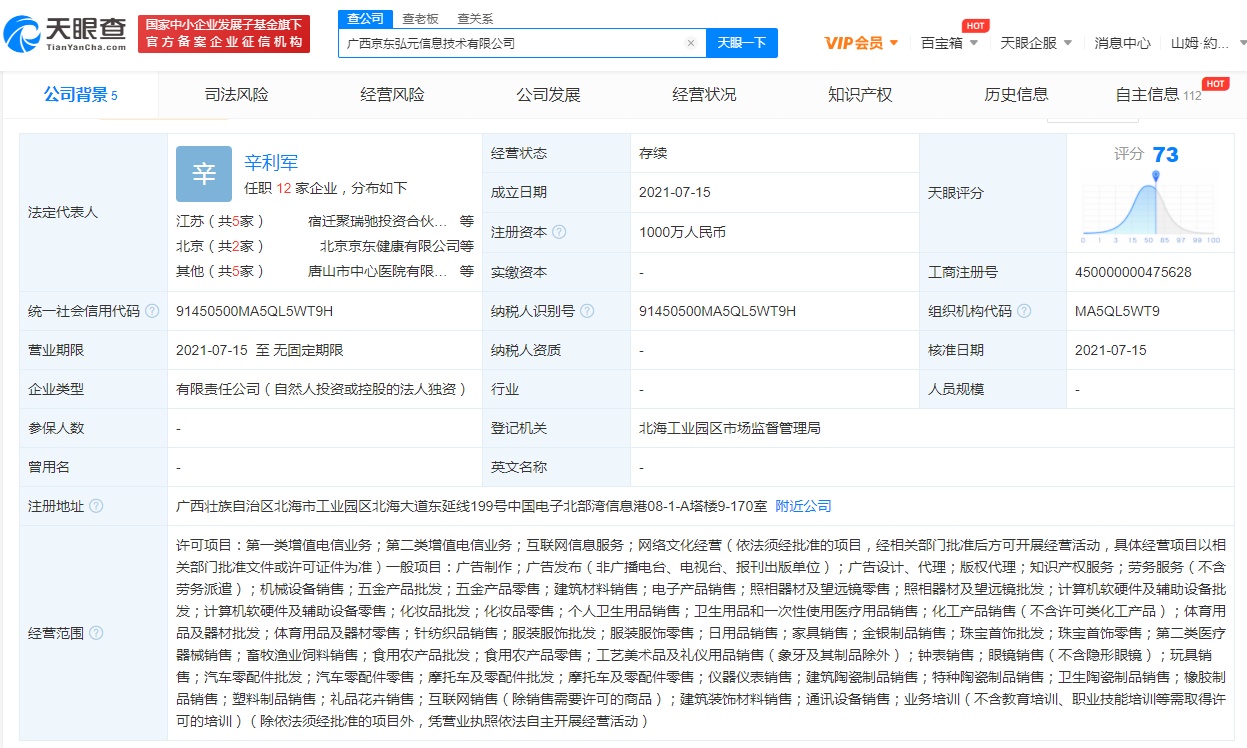Screen dimensions: 1247x748
Task: Switch to the 查老板 search tab
Action: tap(420, 18)
